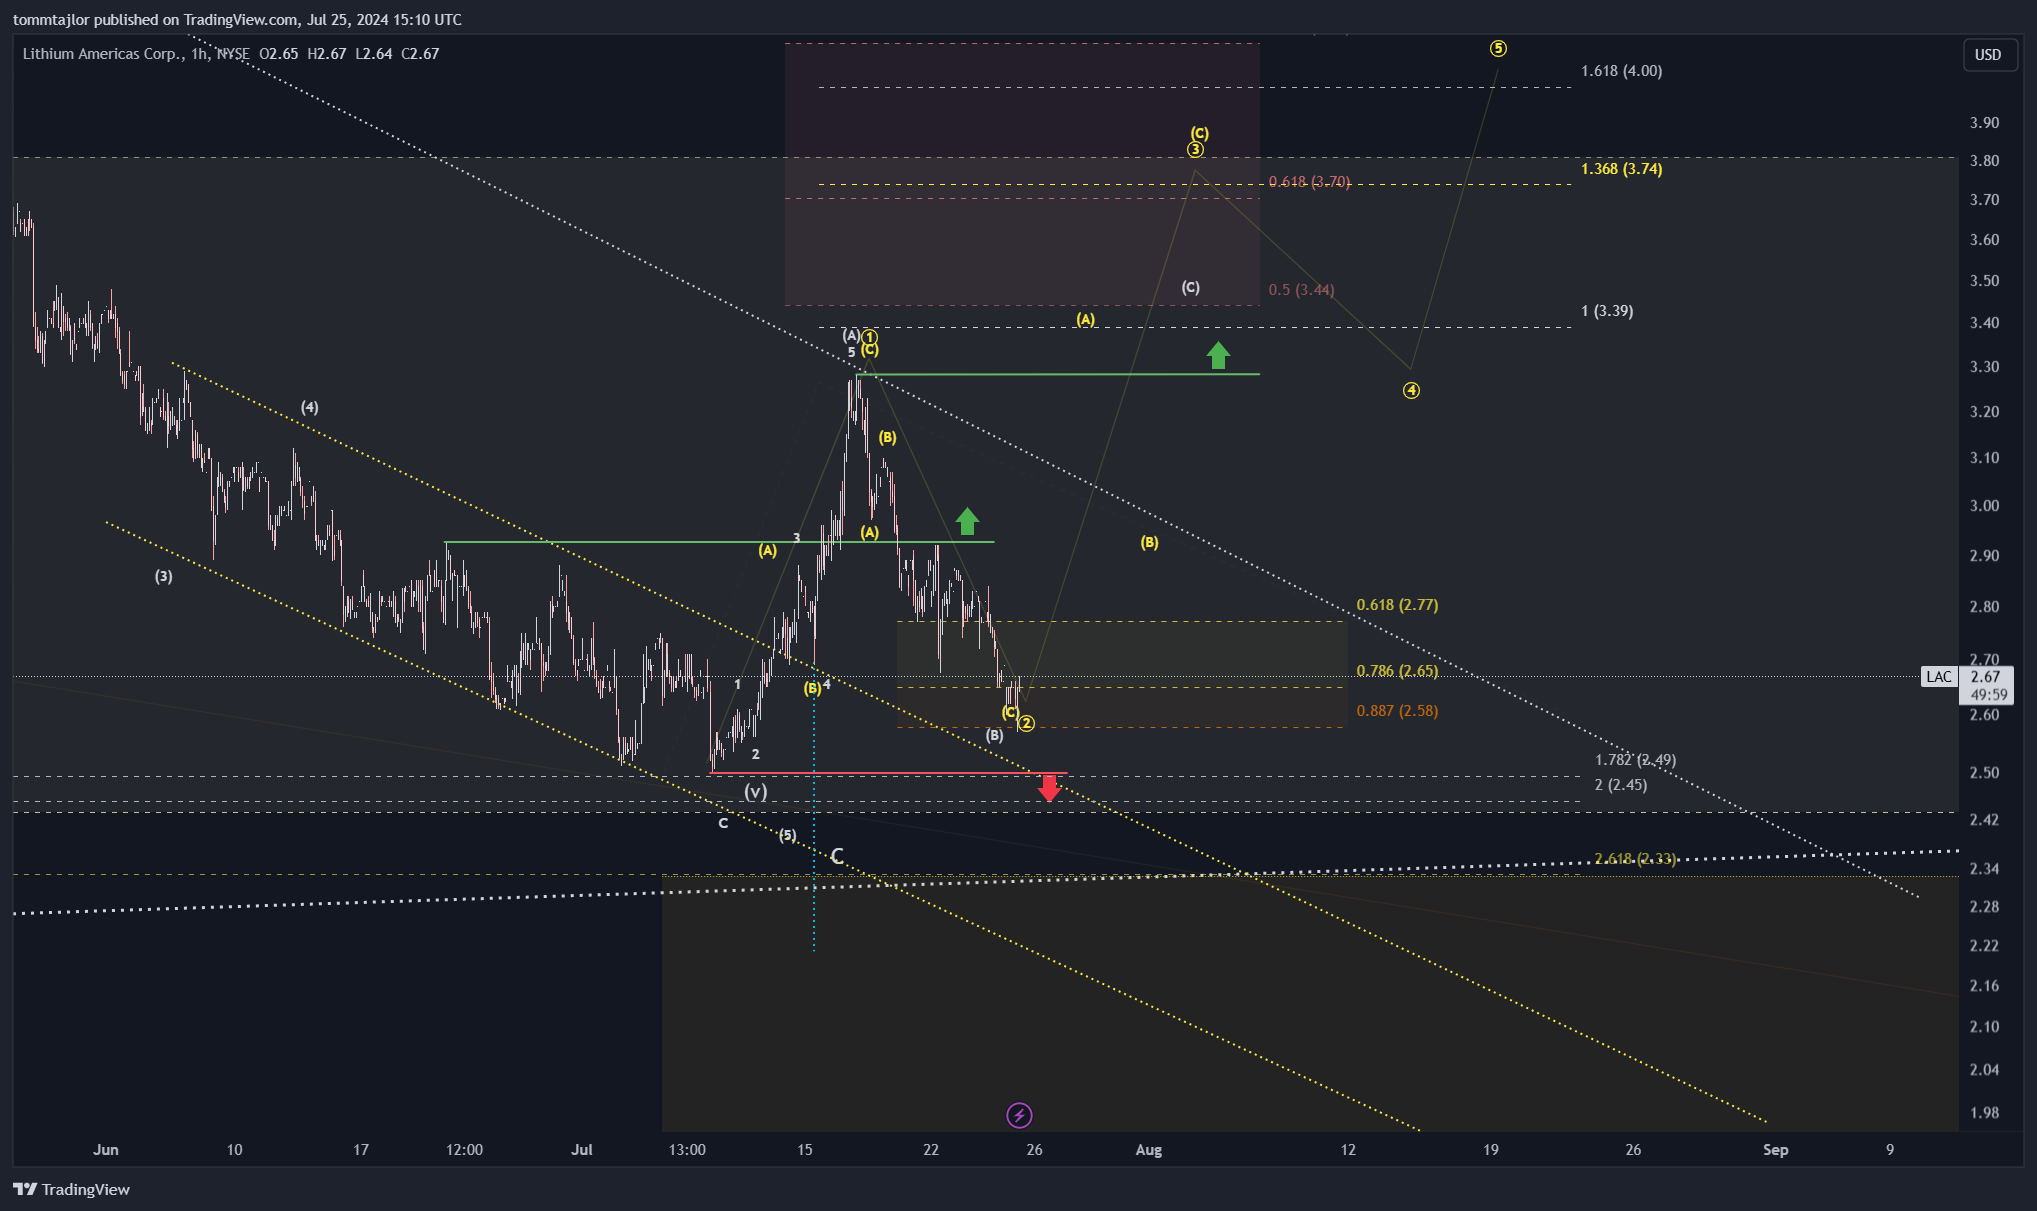Click the 49:59 bar countdown
Image resolution: width=2037 pixels, height=1211 pixels.
click(1988, 694)
